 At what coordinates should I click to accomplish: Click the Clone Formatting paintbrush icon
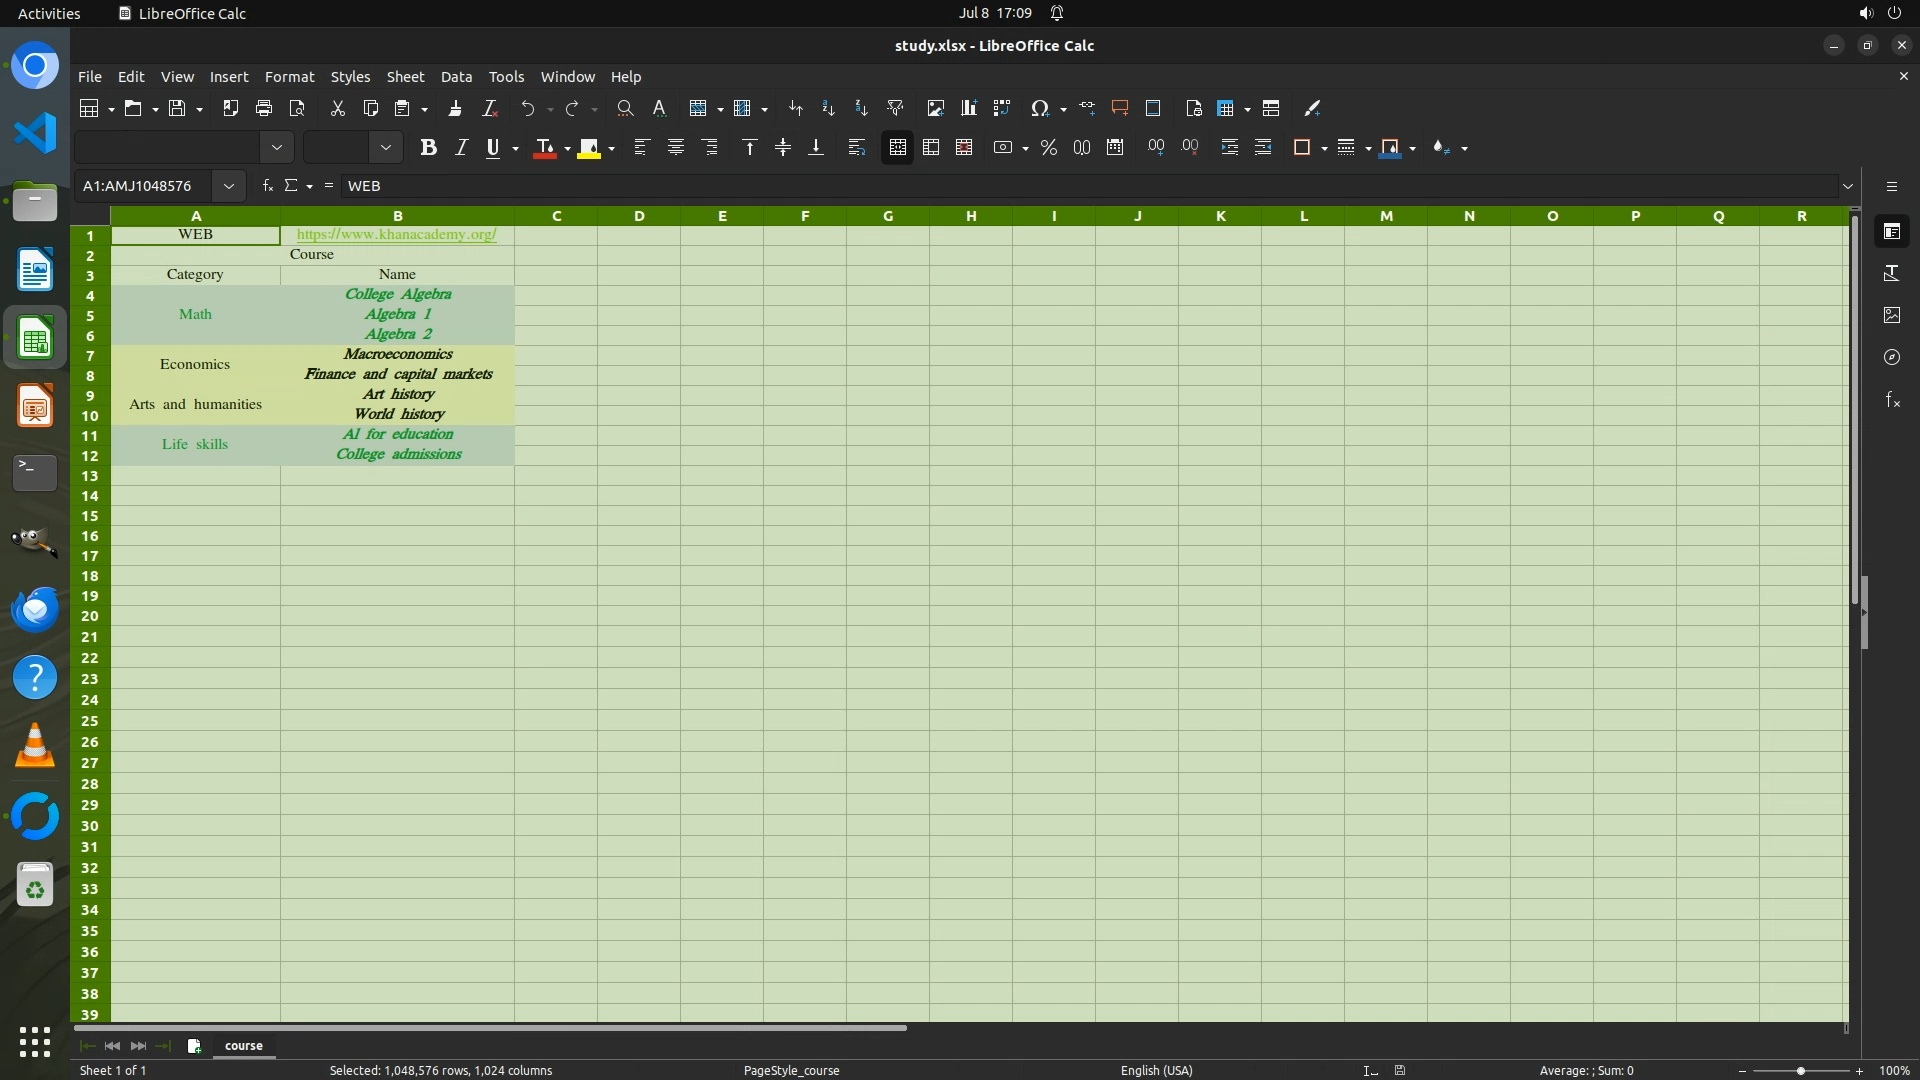click(455, 108)
